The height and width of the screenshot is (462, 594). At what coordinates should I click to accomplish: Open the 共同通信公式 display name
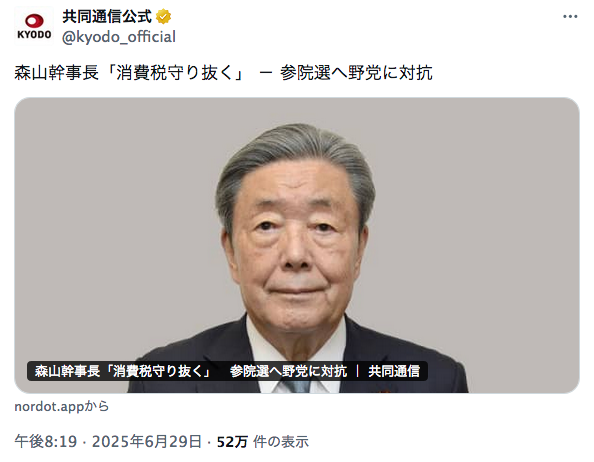tap(107, 17)
